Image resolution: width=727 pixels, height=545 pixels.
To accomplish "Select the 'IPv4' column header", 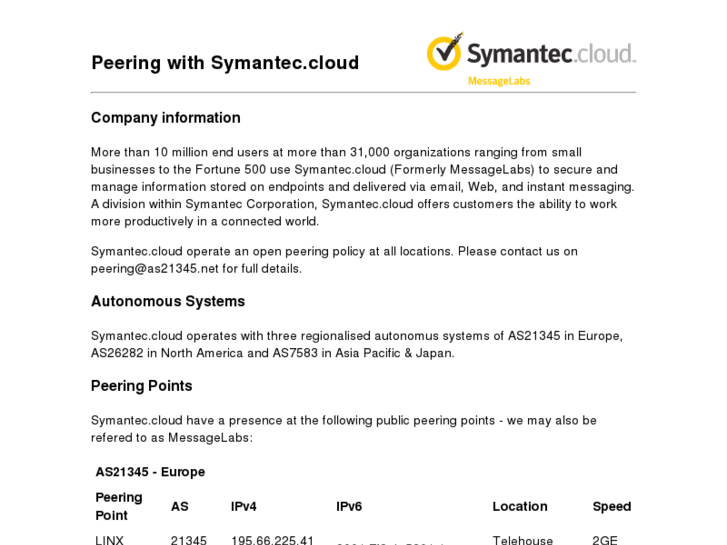I will pos(244,507).
